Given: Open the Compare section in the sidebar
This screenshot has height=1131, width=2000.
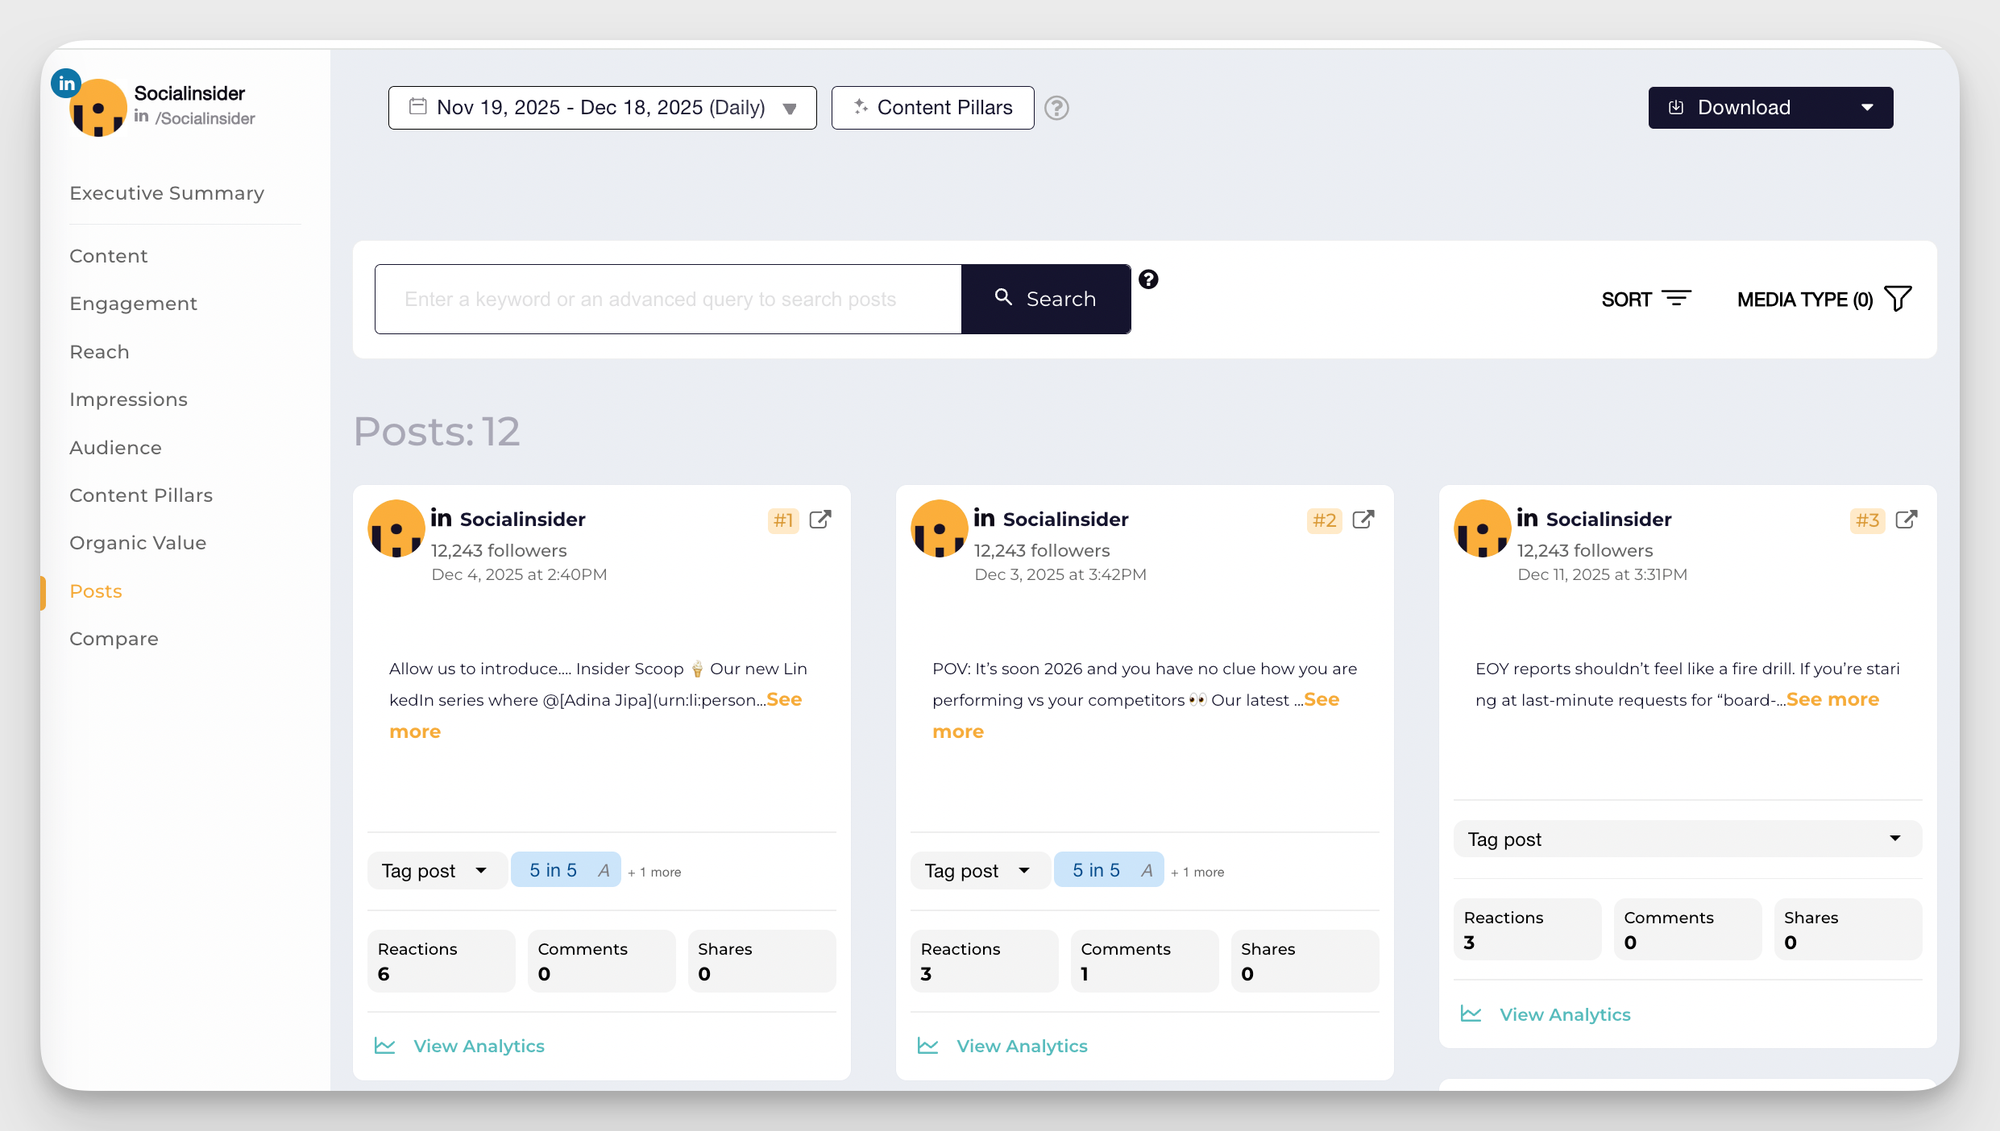Looking at the screenshot, I should coord(113,638).
